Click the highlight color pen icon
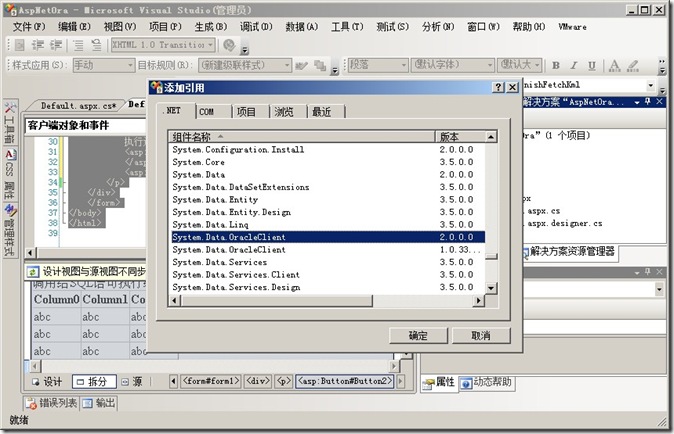The height and width of the screenshot is (434, 674). [x=633, y=65]
